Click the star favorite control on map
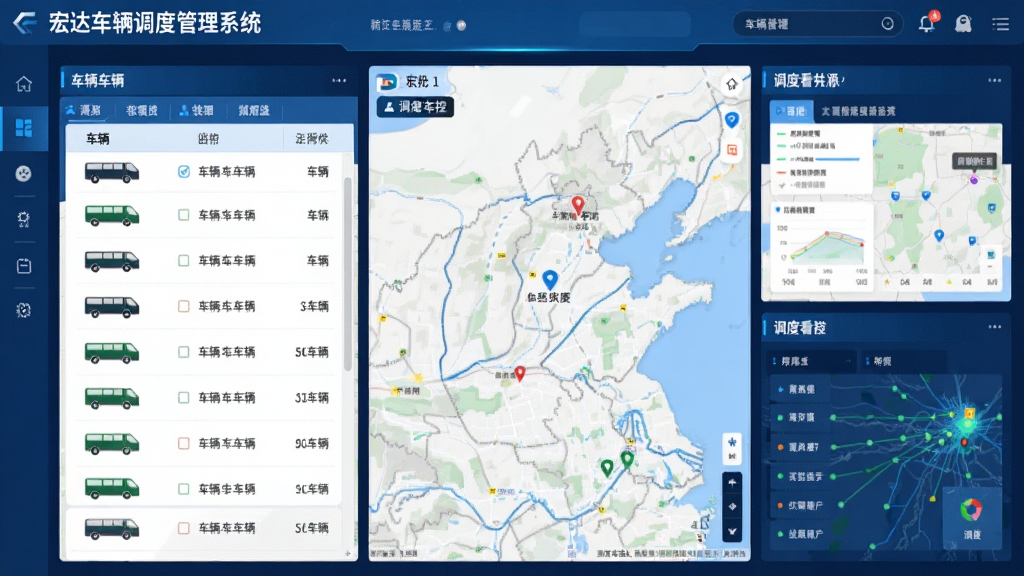 pos(732,442)
